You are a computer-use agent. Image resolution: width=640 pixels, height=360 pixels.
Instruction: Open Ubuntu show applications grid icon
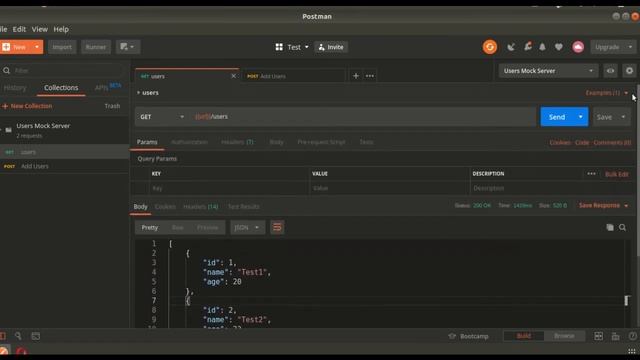tap(631, 351)
